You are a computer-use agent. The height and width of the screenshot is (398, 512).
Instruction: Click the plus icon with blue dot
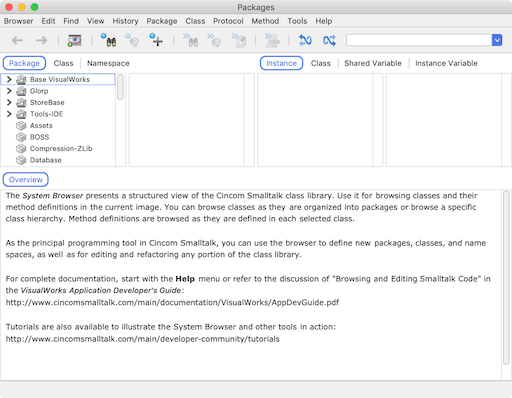tap(156, 40)
